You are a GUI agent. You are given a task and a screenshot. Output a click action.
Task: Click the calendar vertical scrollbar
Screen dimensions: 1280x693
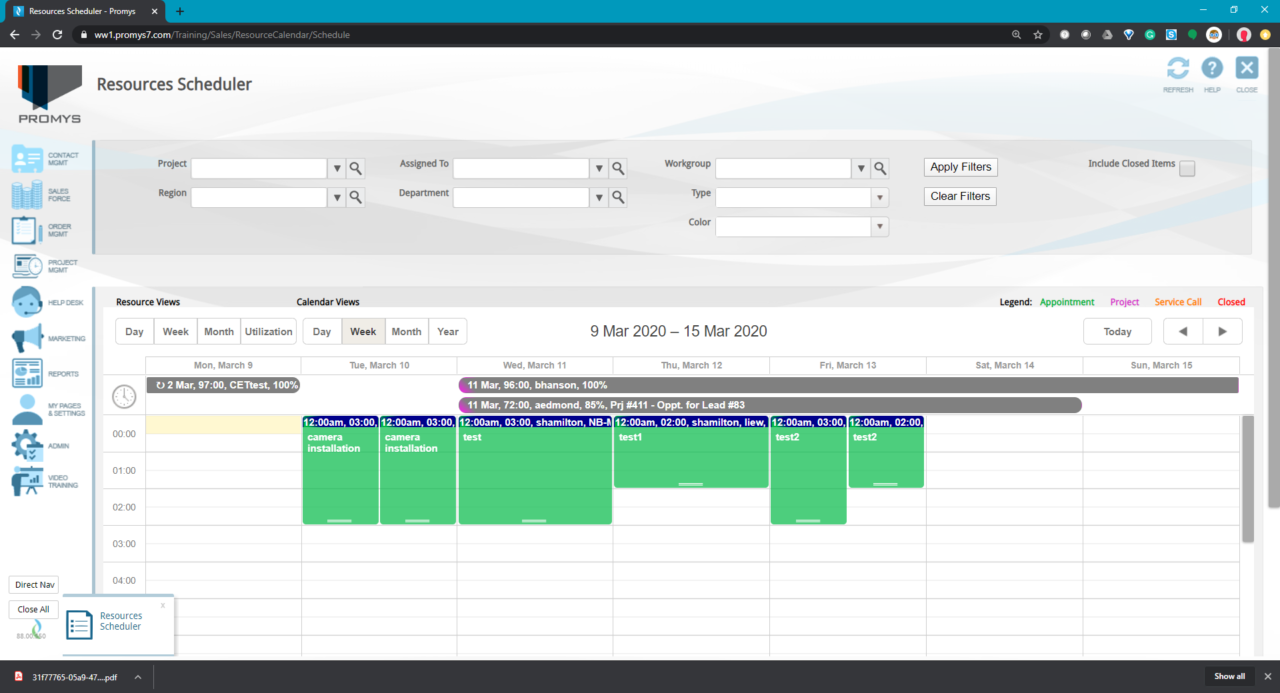click(x=1247, y=479)
